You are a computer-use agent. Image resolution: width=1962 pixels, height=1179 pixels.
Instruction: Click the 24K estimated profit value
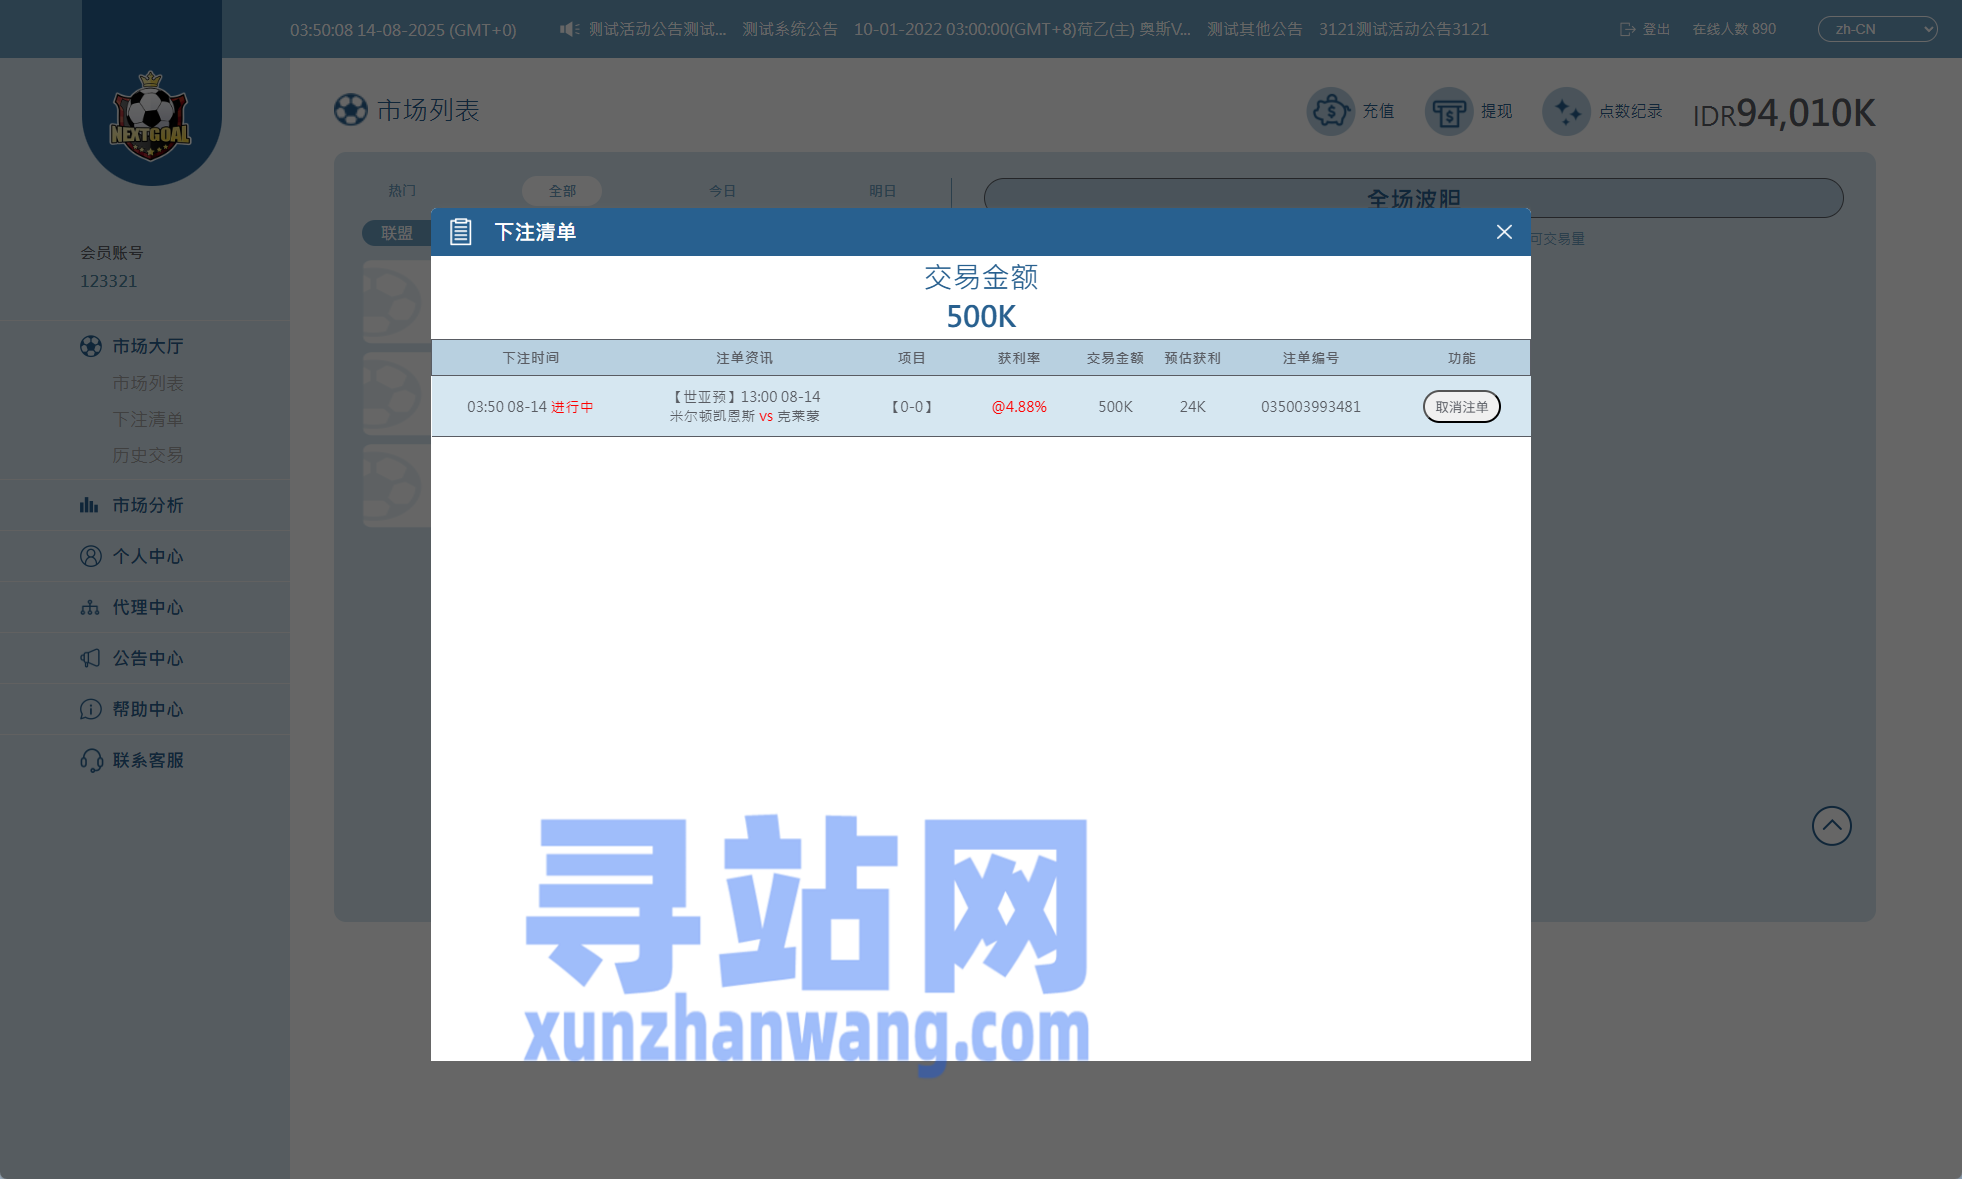(1192, 407)
